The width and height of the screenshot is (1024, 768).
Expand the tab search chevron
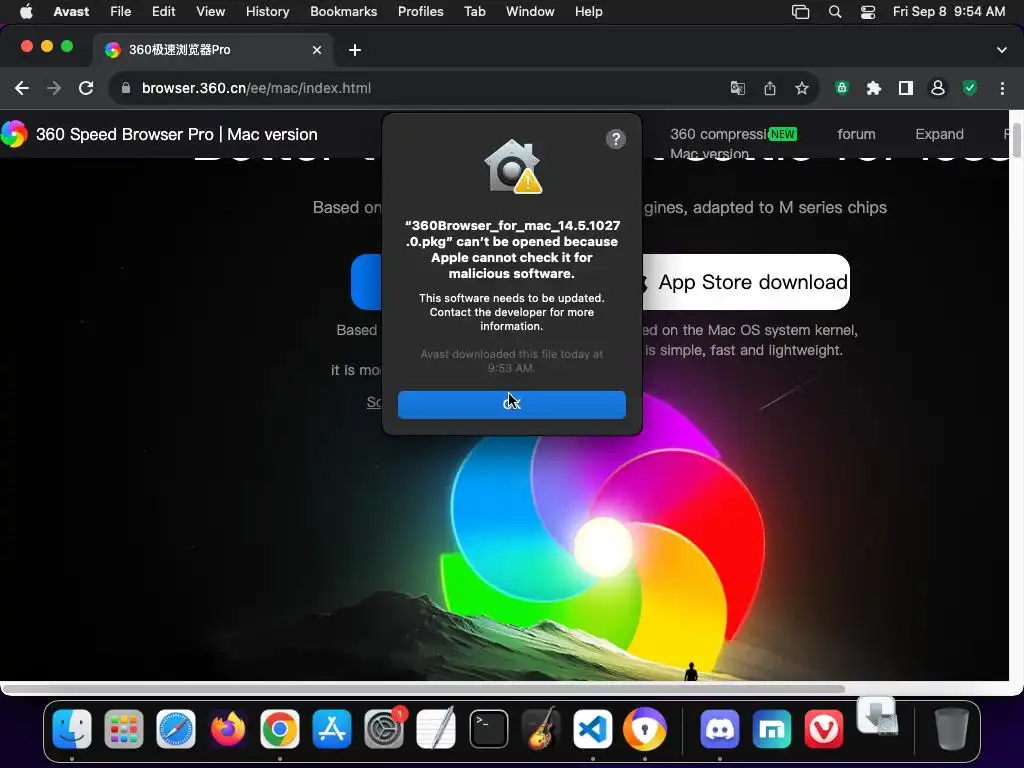1002,50
